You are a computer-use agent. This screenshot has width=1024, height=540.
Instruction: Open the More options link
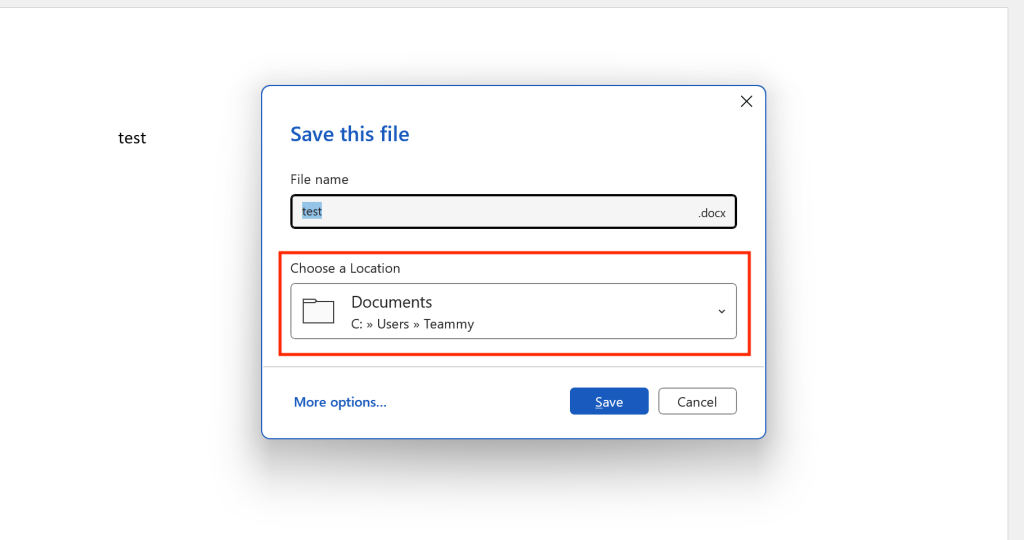coord(340,402)
